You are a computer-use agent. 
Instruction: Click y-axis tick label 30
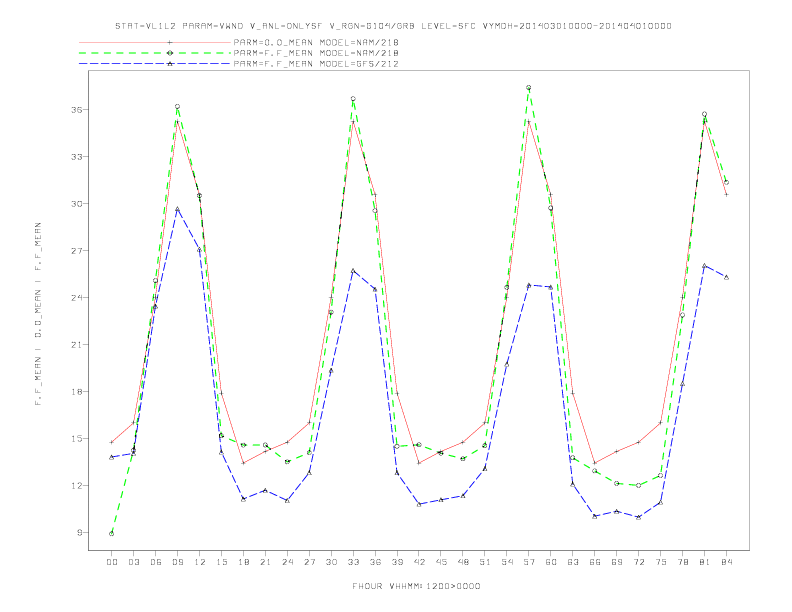76,203
